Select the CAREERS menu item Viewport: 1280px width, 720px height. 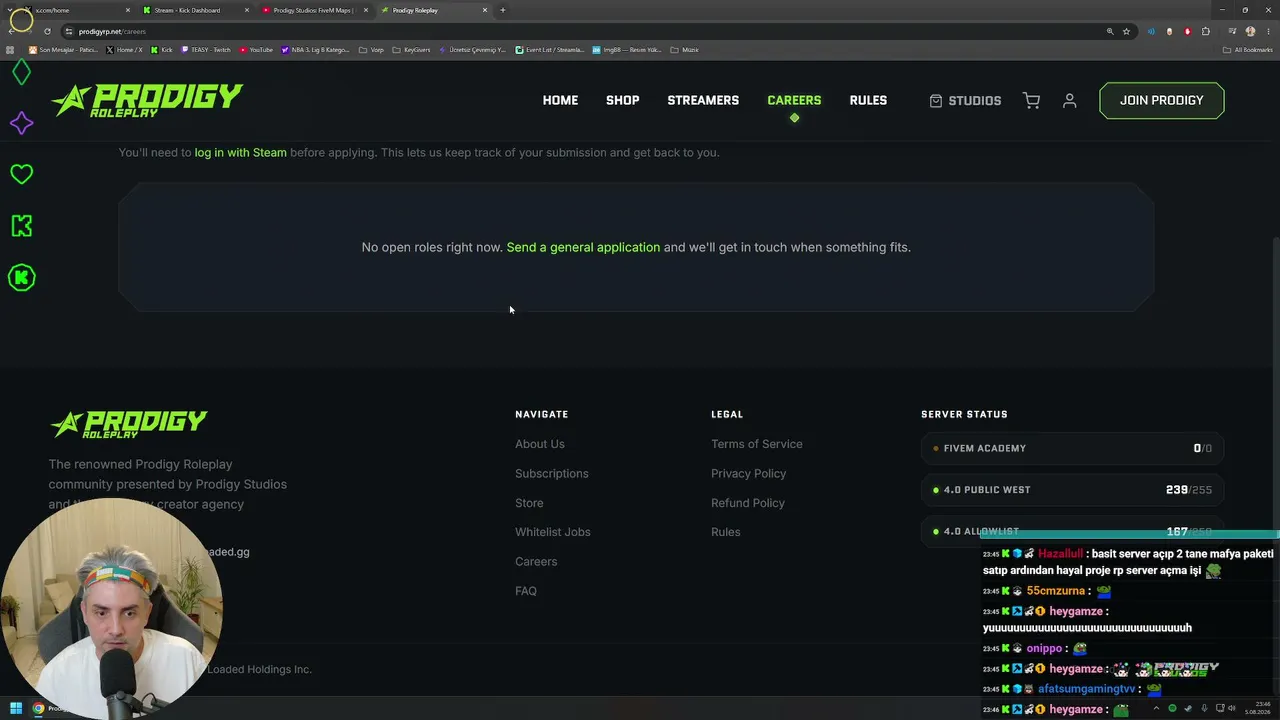coord(794,101)
